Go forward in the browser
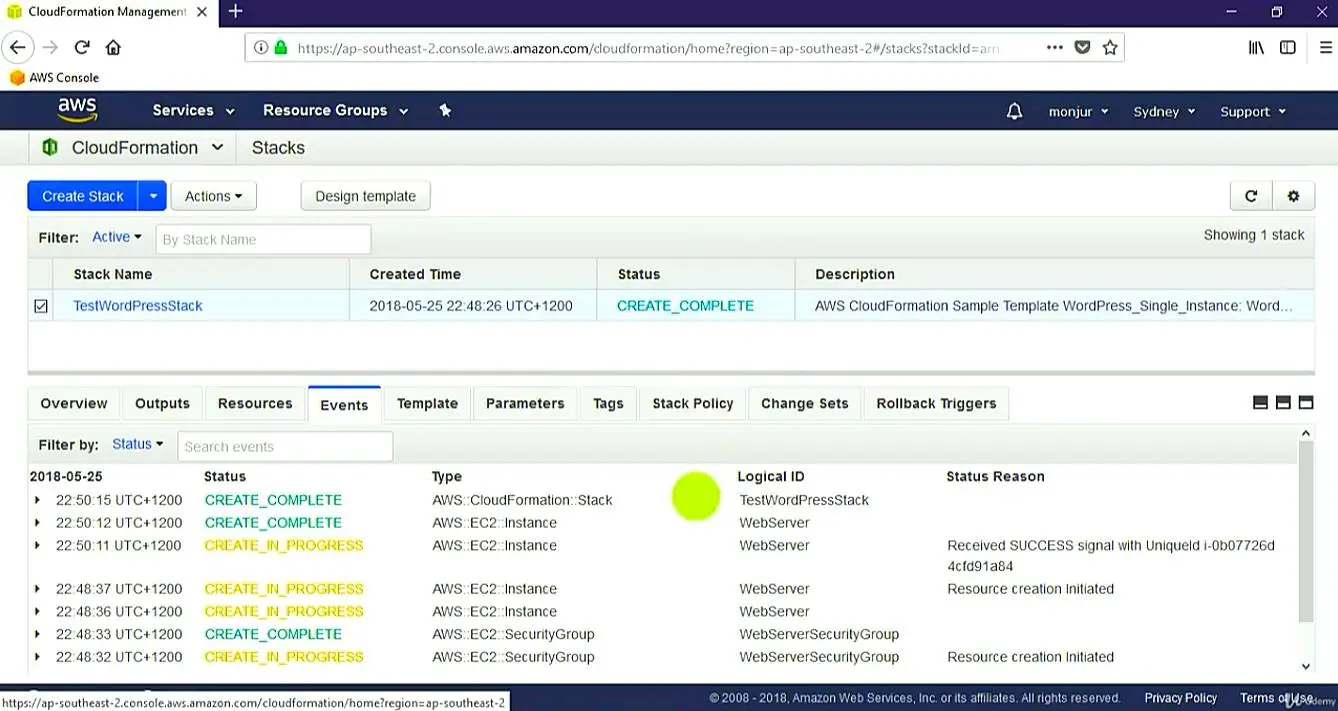 (x=50, y=47)
